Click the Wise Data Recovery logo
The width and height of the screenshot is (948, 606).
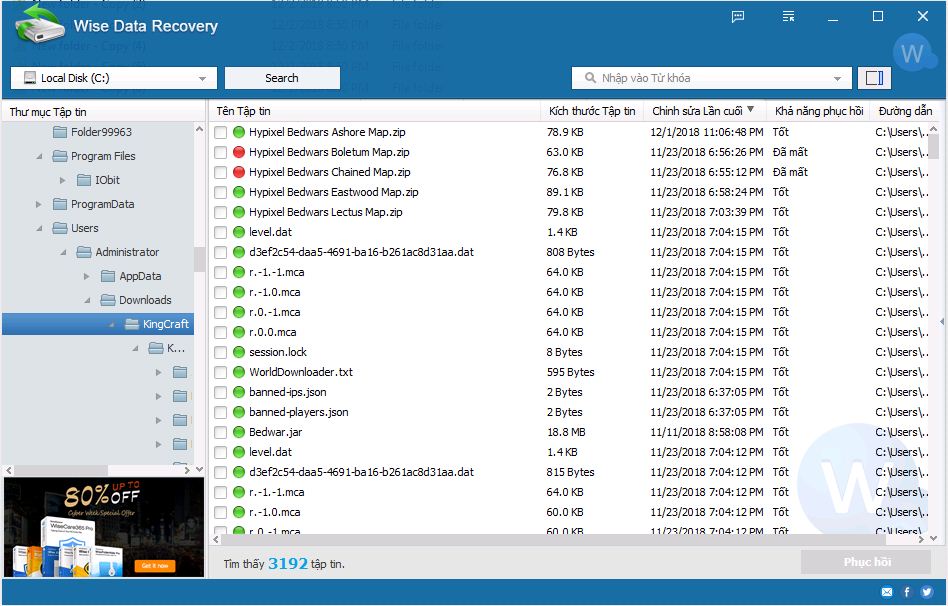tap(40, 24)
